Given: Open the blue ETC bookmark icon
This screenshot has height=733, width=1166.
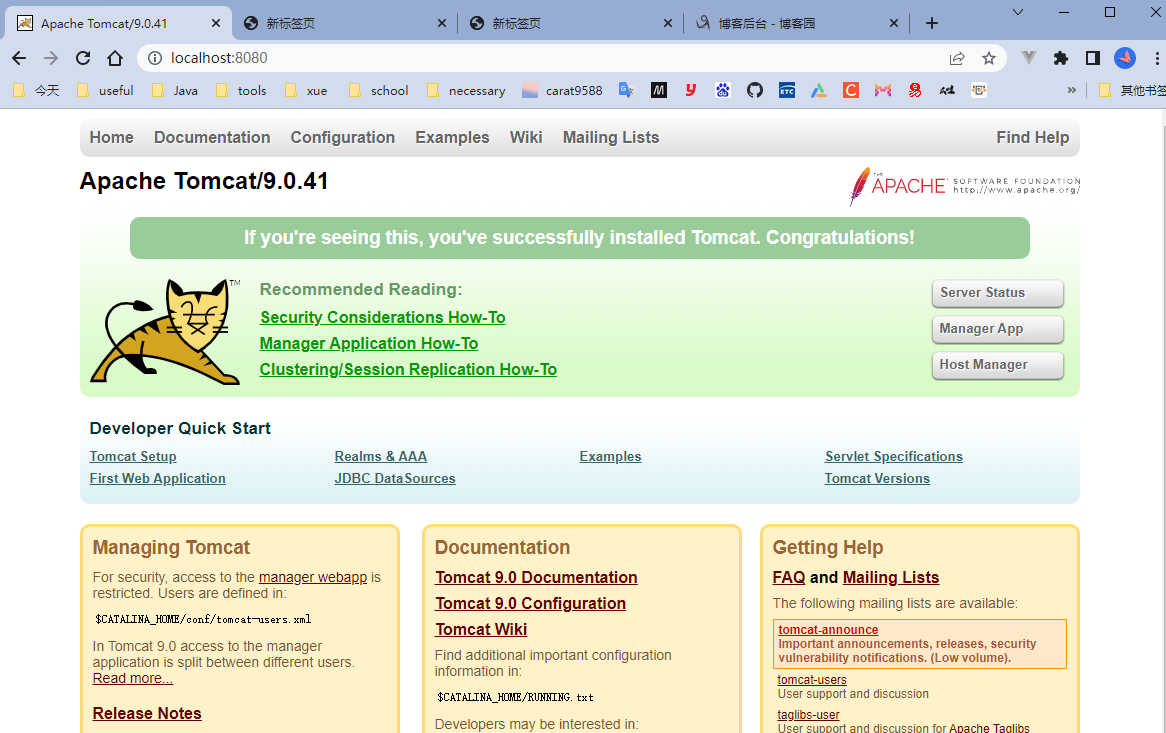Looking at the screenshot, I should pyautogui.click(x=787, y=91).
